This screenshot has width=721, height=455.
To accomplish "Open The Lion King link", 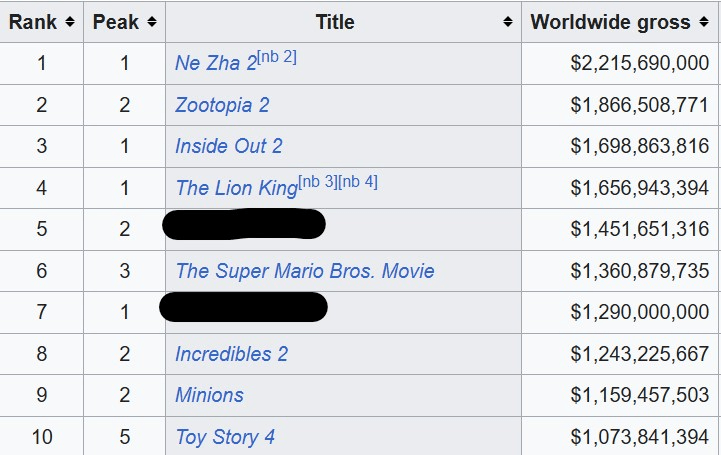I will 237,188.
